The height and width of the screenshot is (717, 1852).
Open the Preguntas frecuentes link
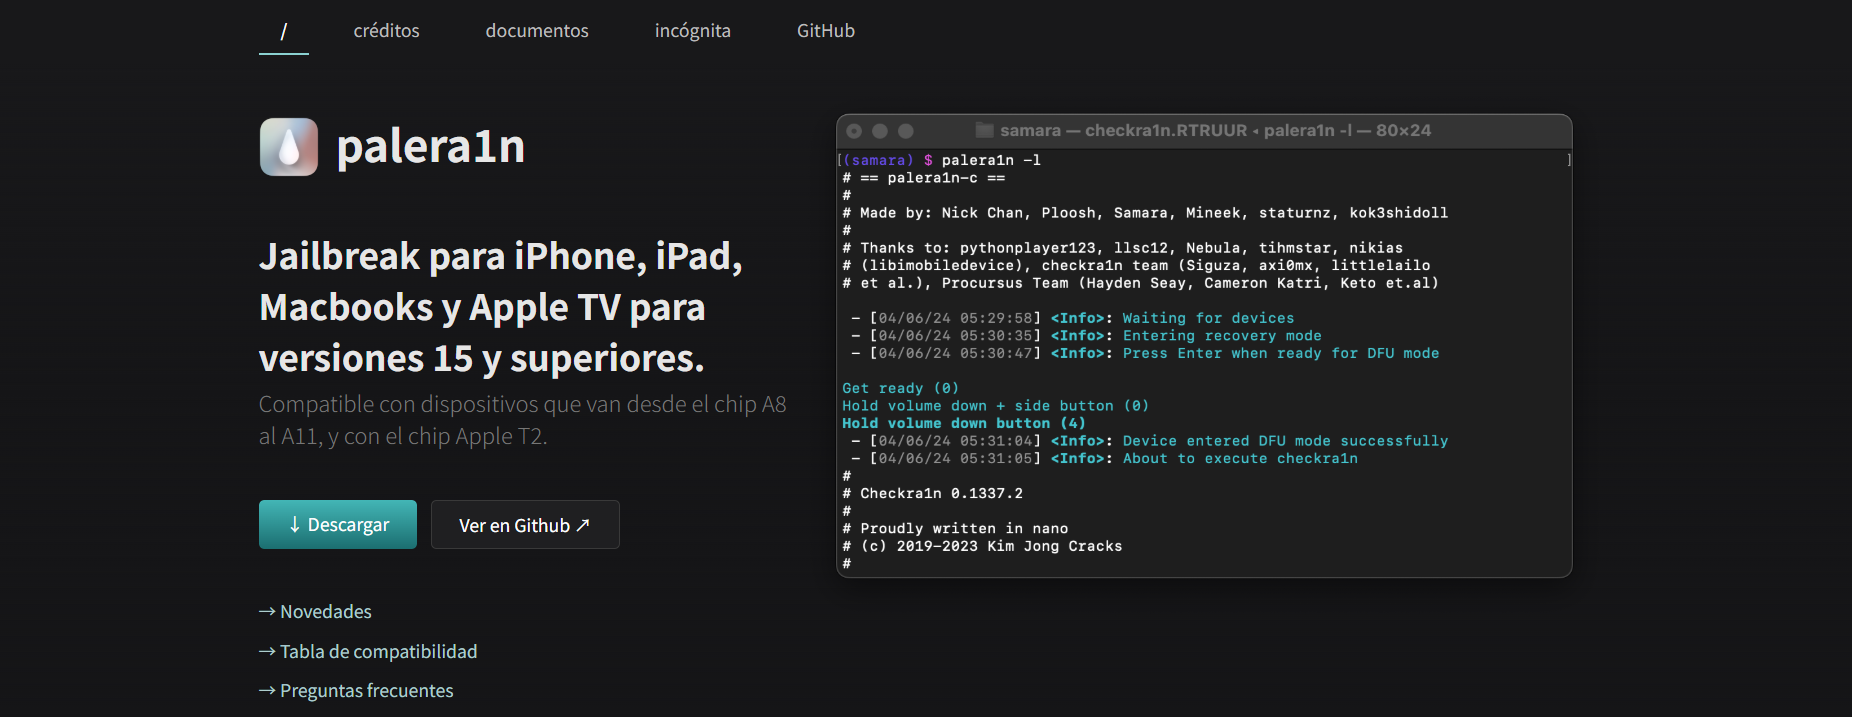click(356, 690)
